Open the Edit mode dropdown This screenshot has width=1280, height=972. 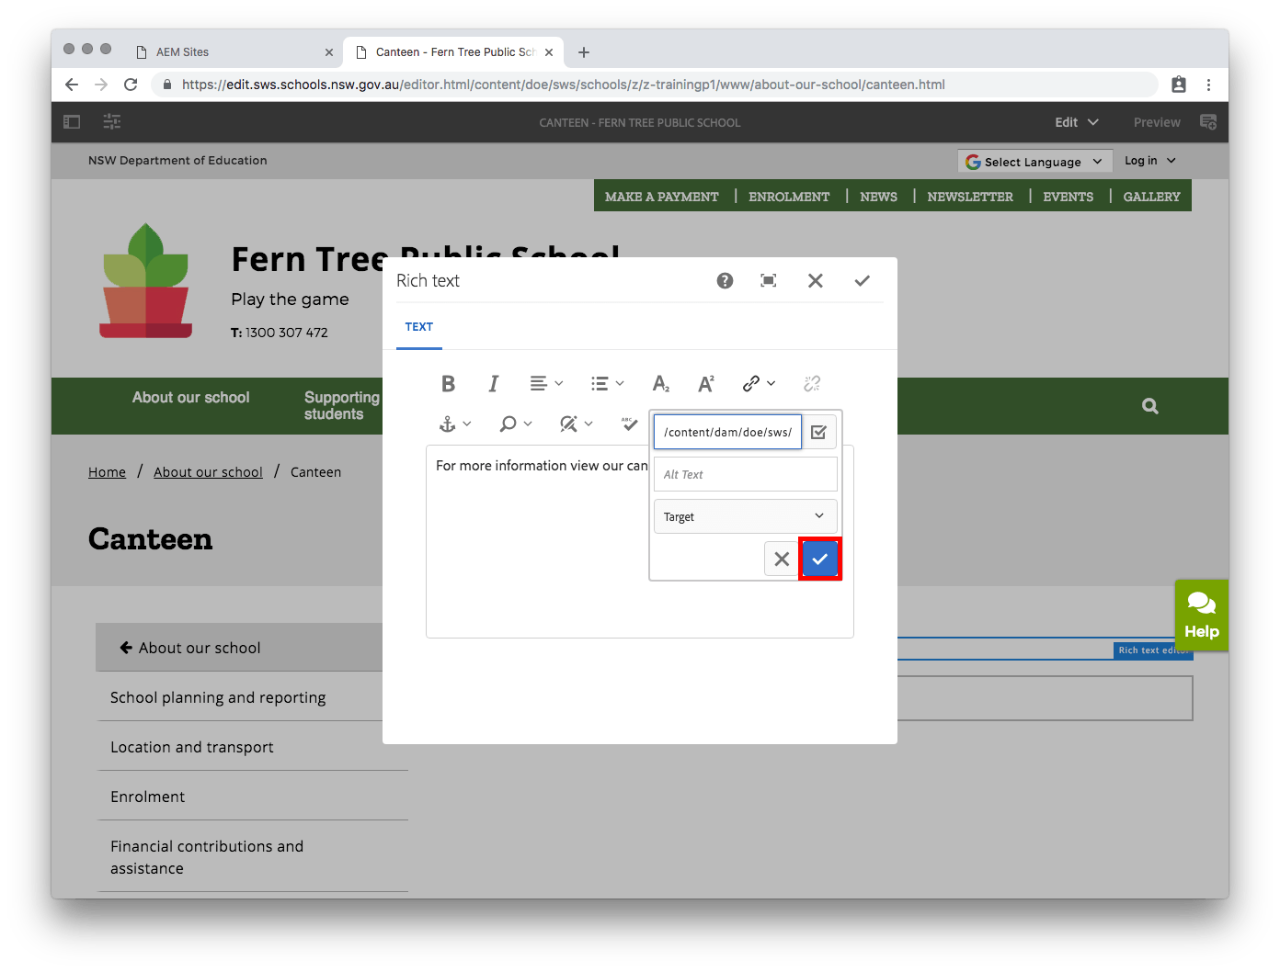pos(1077,122)
